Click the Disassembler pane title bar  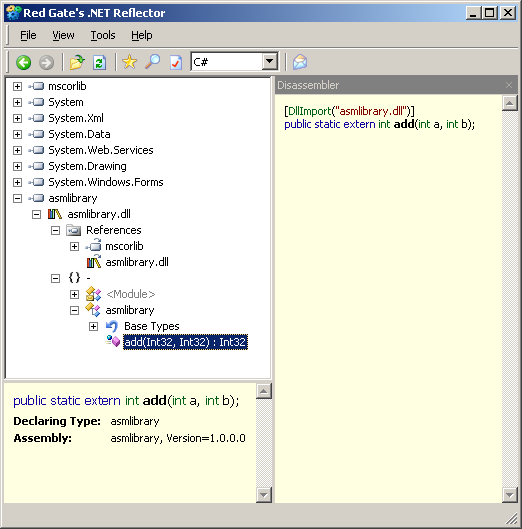tap(396, 85)
